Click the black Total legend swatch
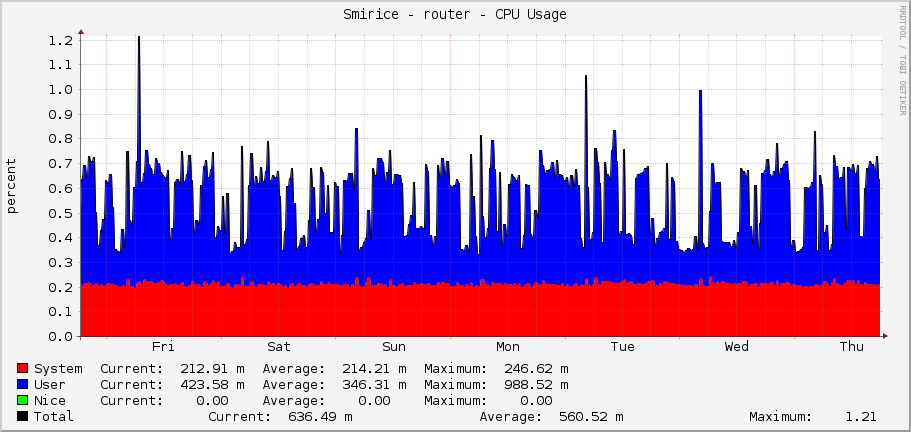The image size is (911, 432). 23,416
